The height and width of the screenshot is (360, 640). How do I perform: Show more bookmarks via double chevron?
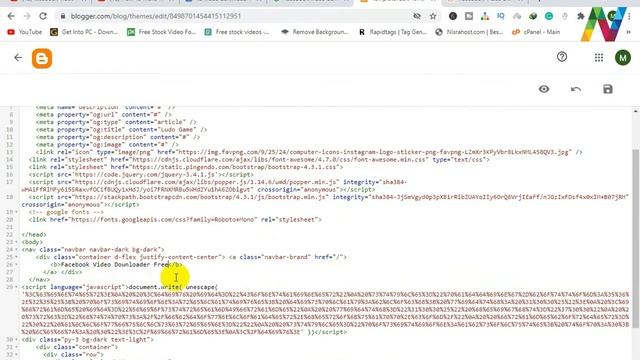pyautogui.click(x=628, y=32)
